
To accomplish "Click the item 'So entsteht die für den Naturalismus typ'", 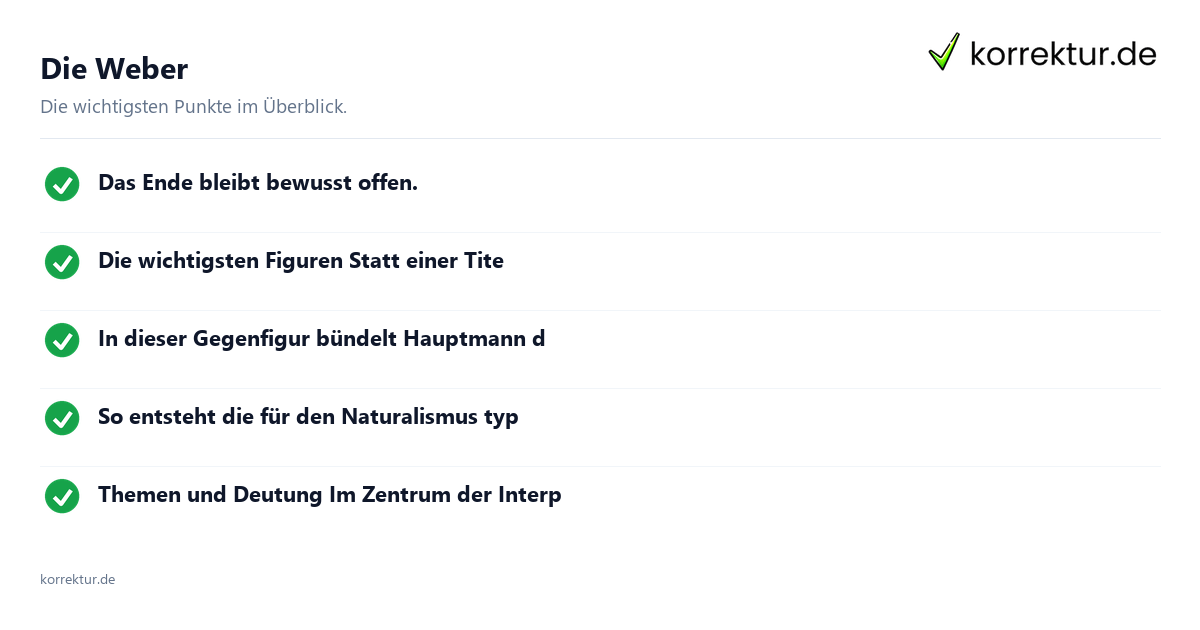I will [308, 417].
